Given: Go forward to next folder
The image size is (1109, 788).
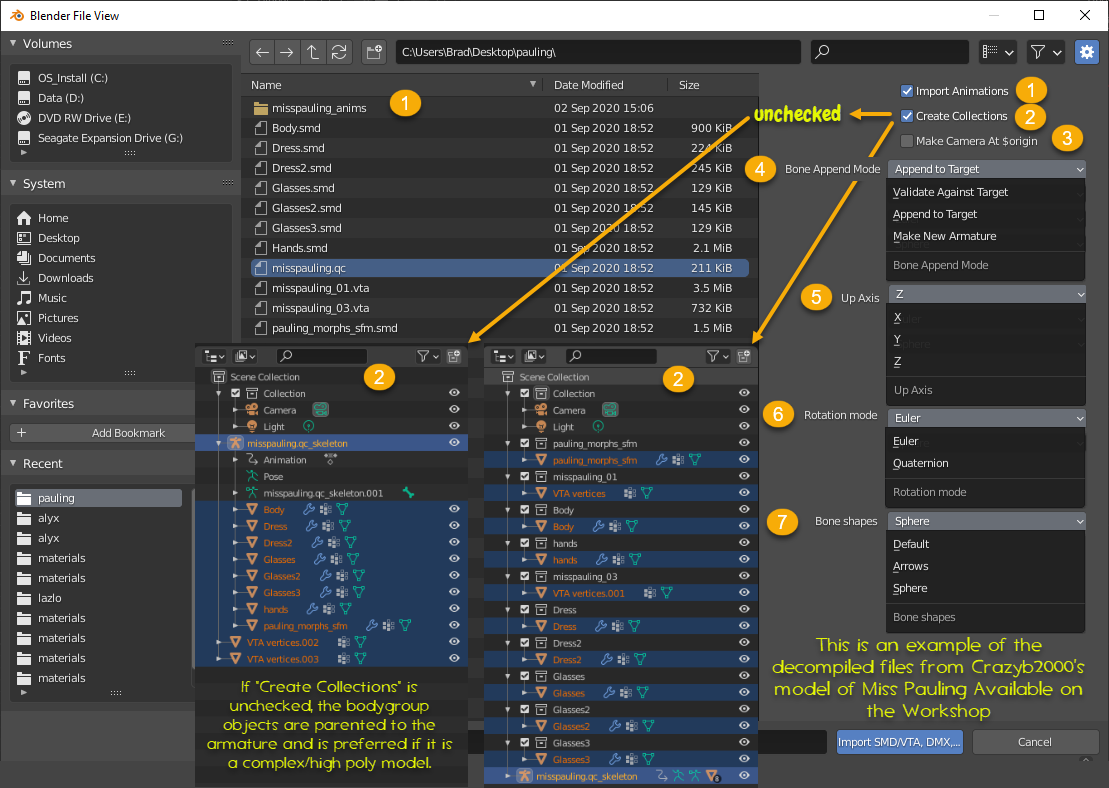Looking at the screenshot, I should (x=287, y=52).
